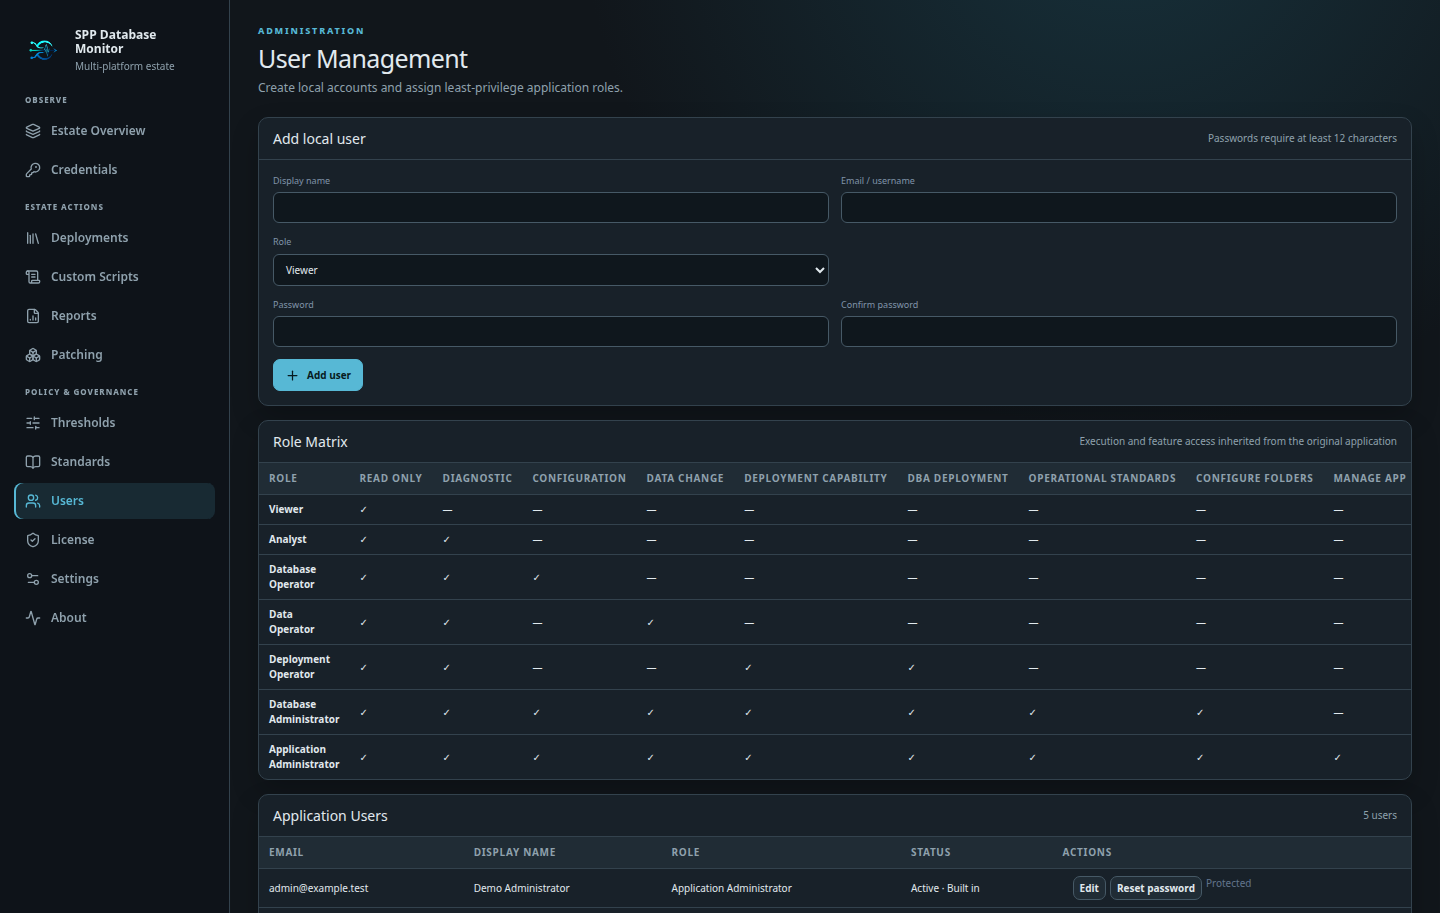Image resolution: width=1440 pixels, height=913 pixels.
Task: Click the CONFIGURE FOLDERS column header
Action: click(x=1254, y=479)
